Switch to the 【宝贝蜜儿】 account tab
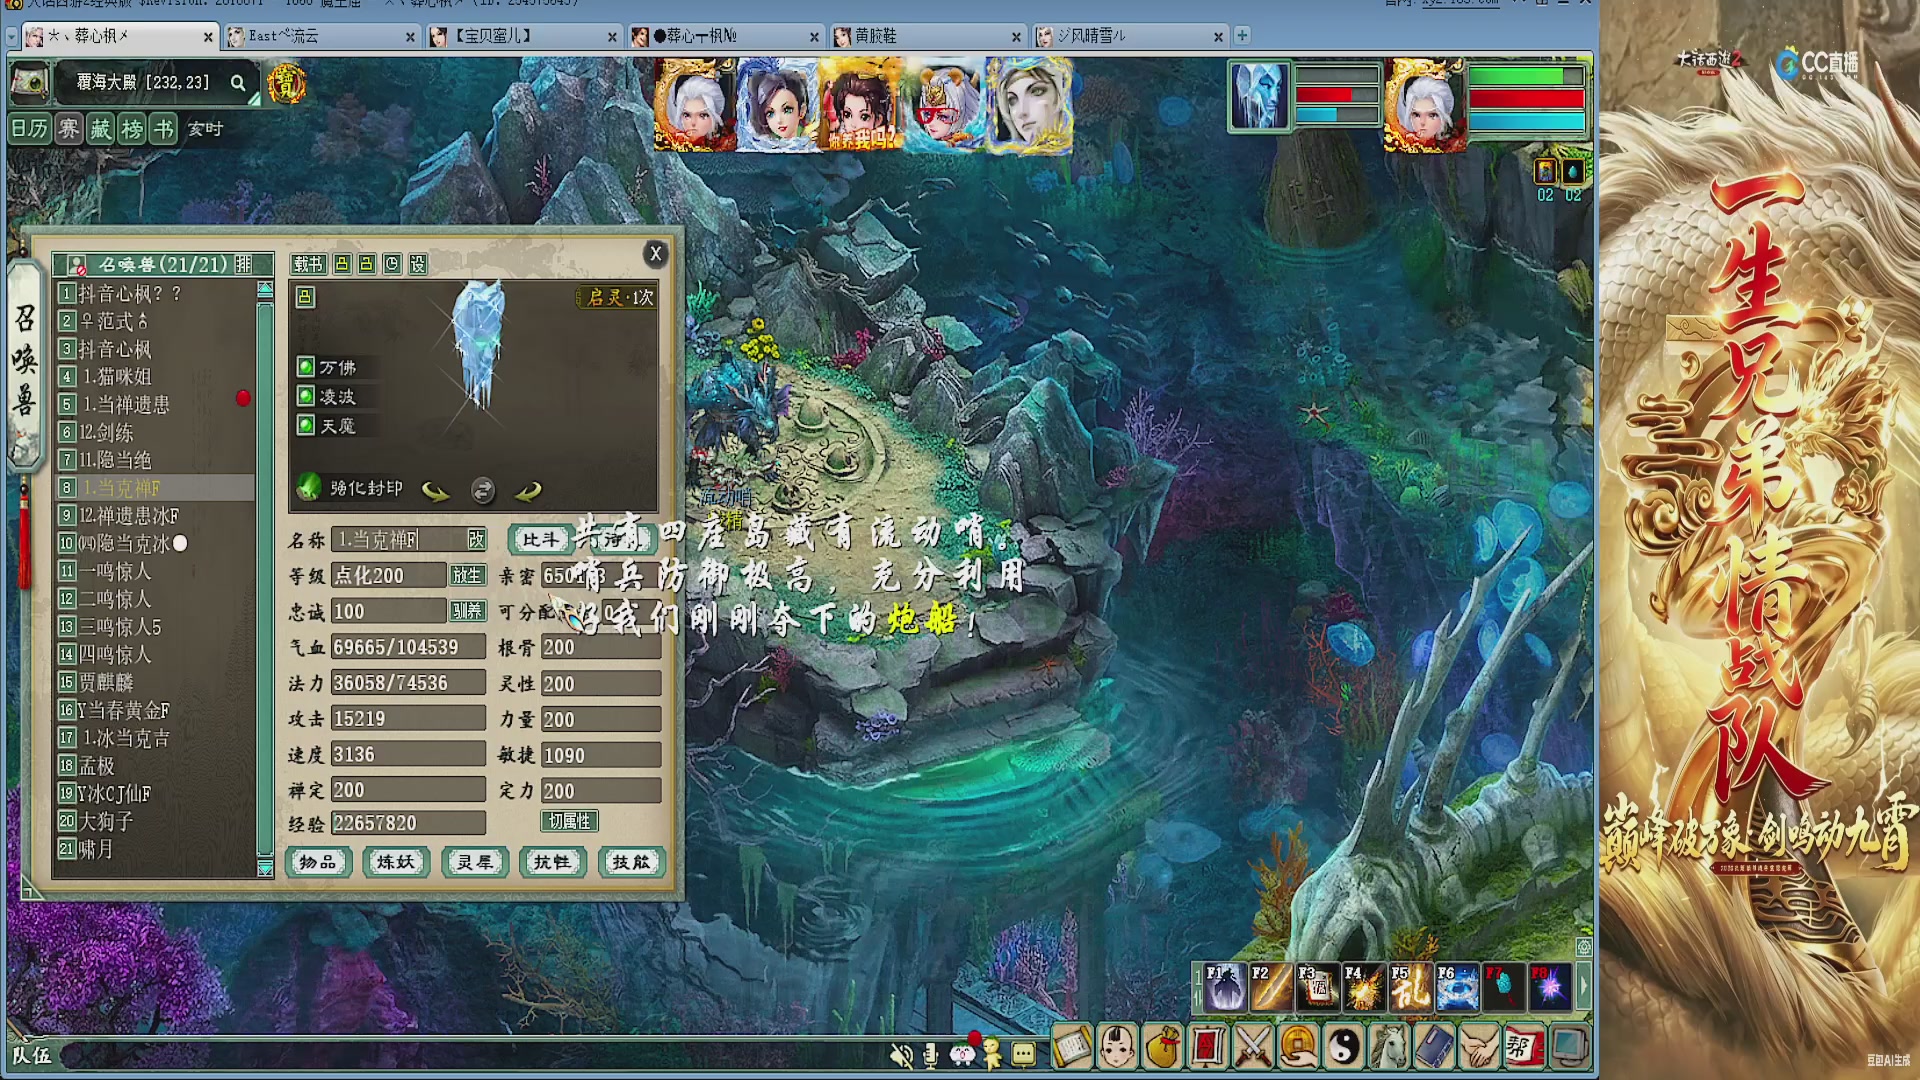 click(523, 36)
